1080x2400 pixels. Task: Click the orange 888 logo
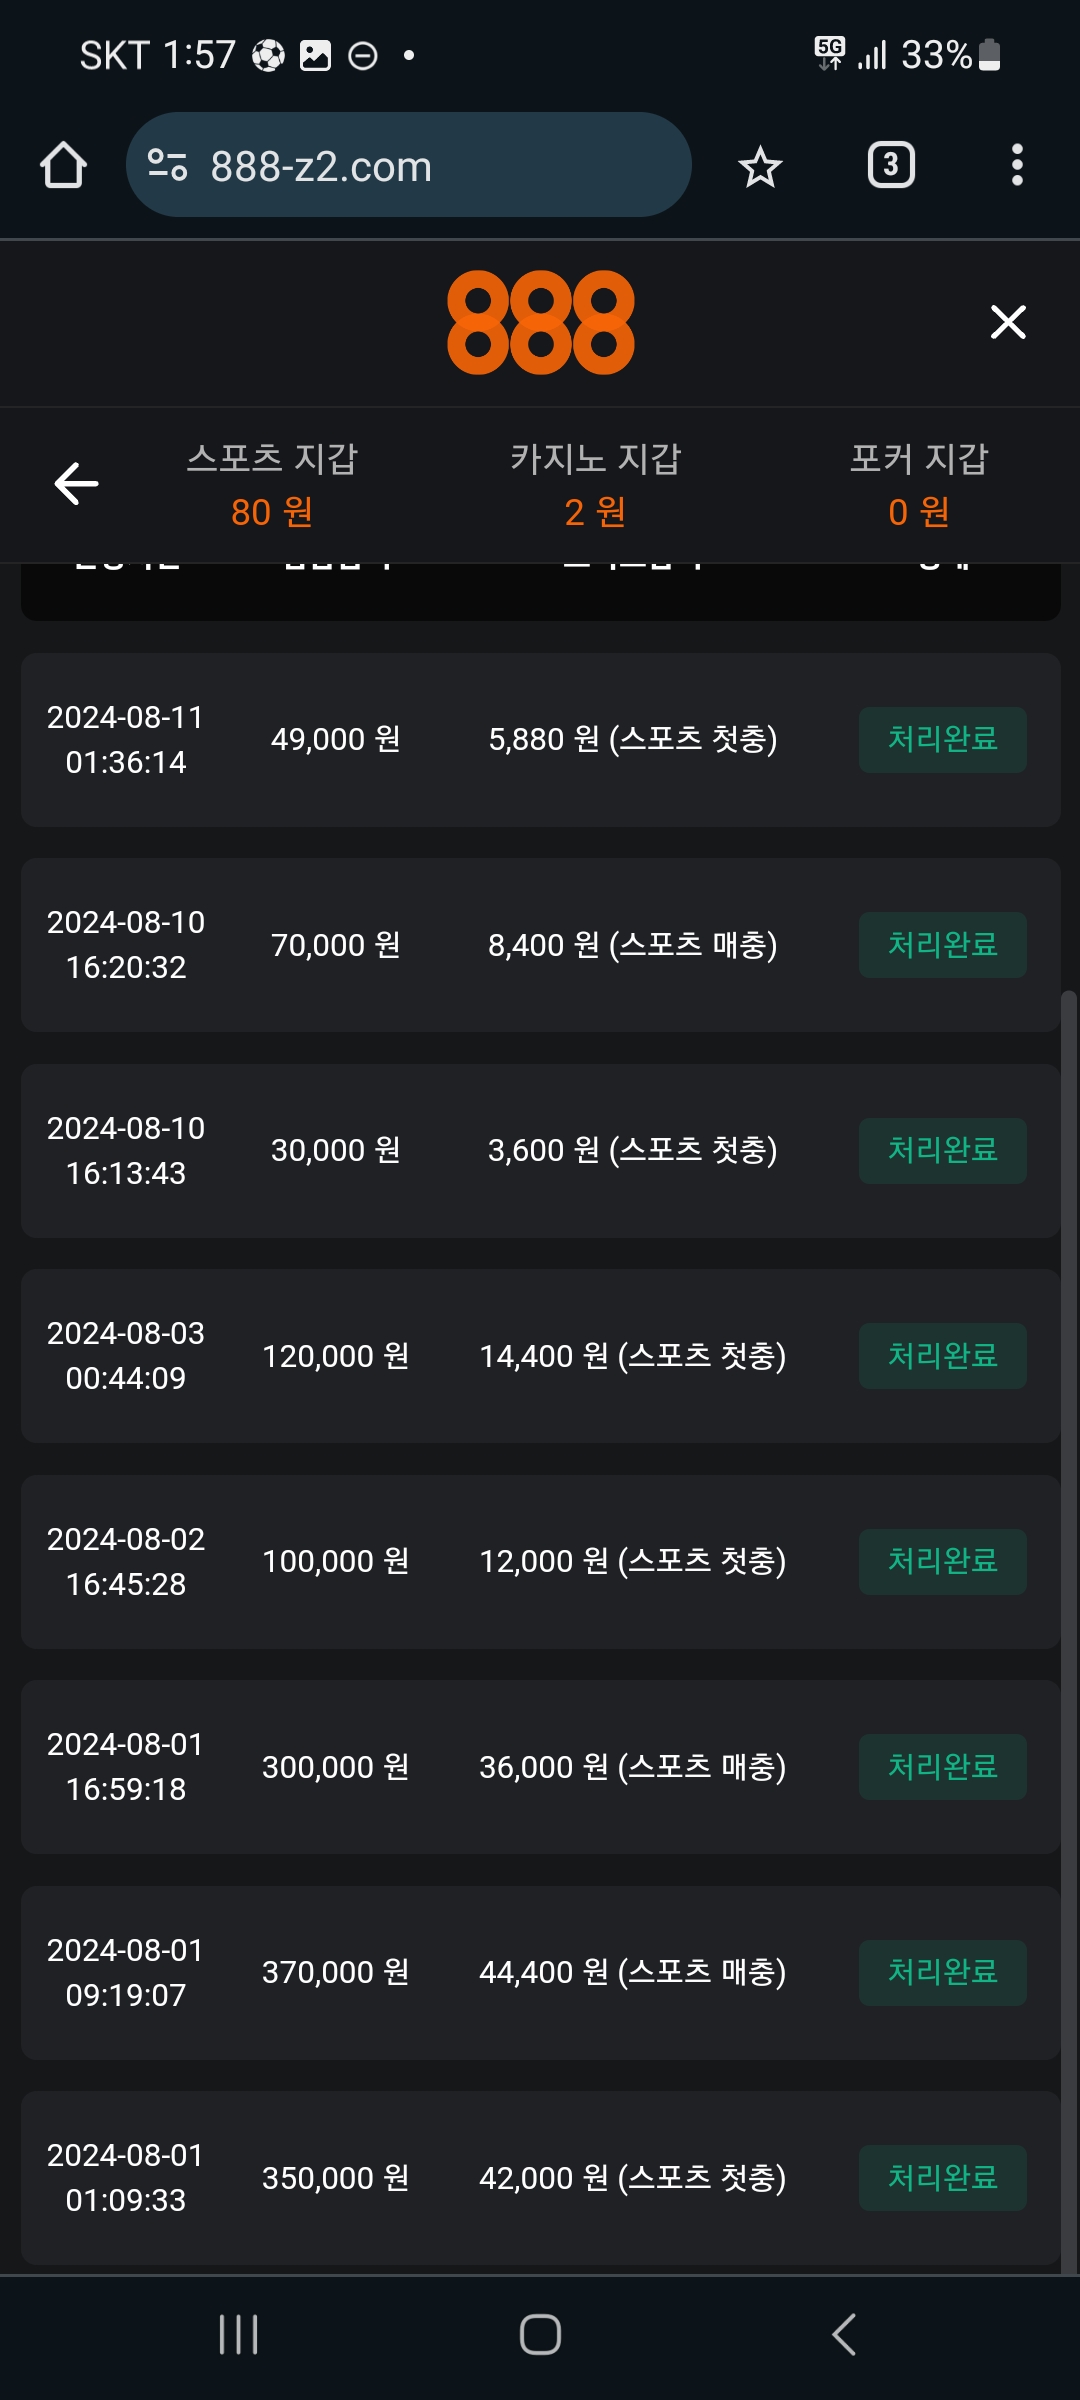(540, 322)
